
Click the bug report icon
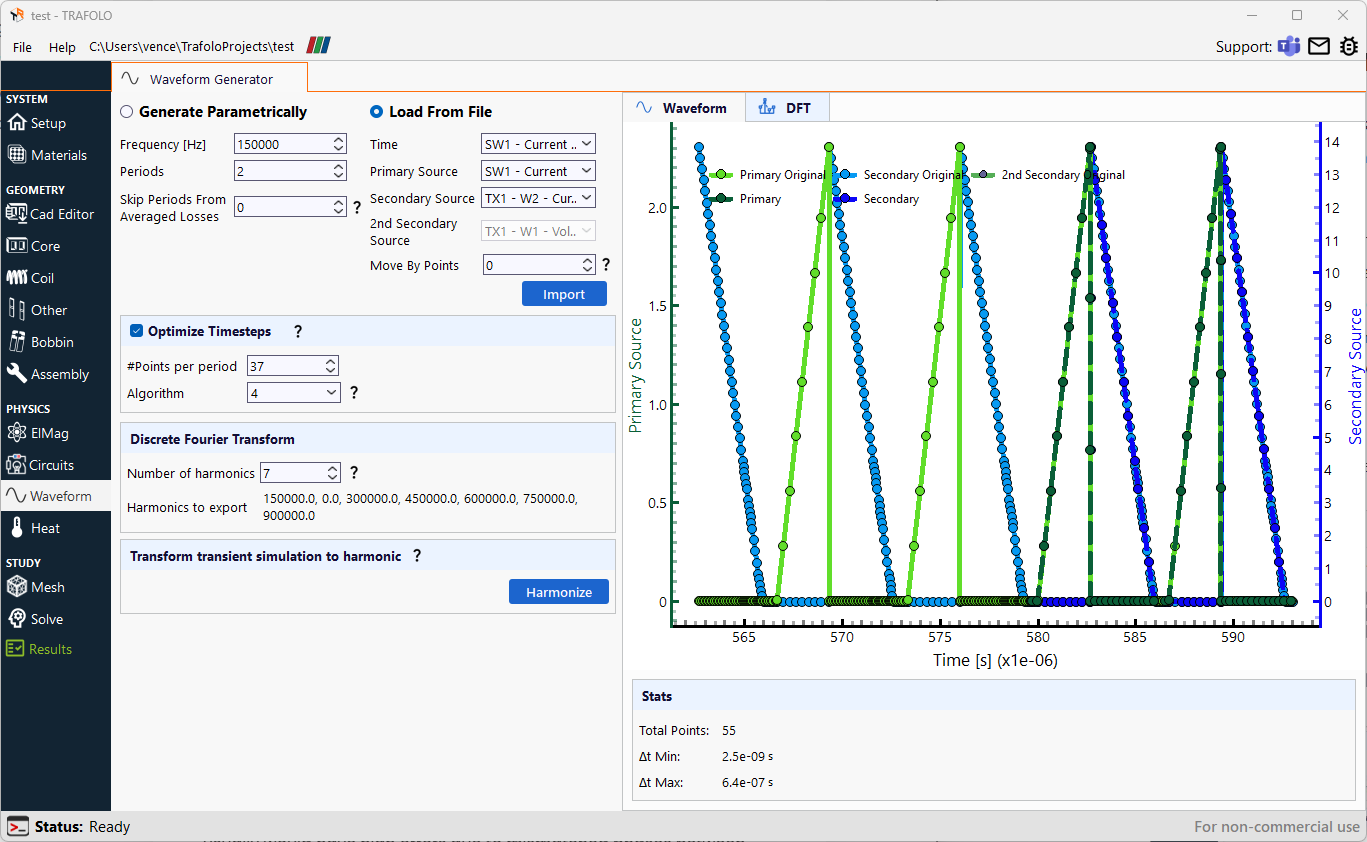click(1349, 46)
